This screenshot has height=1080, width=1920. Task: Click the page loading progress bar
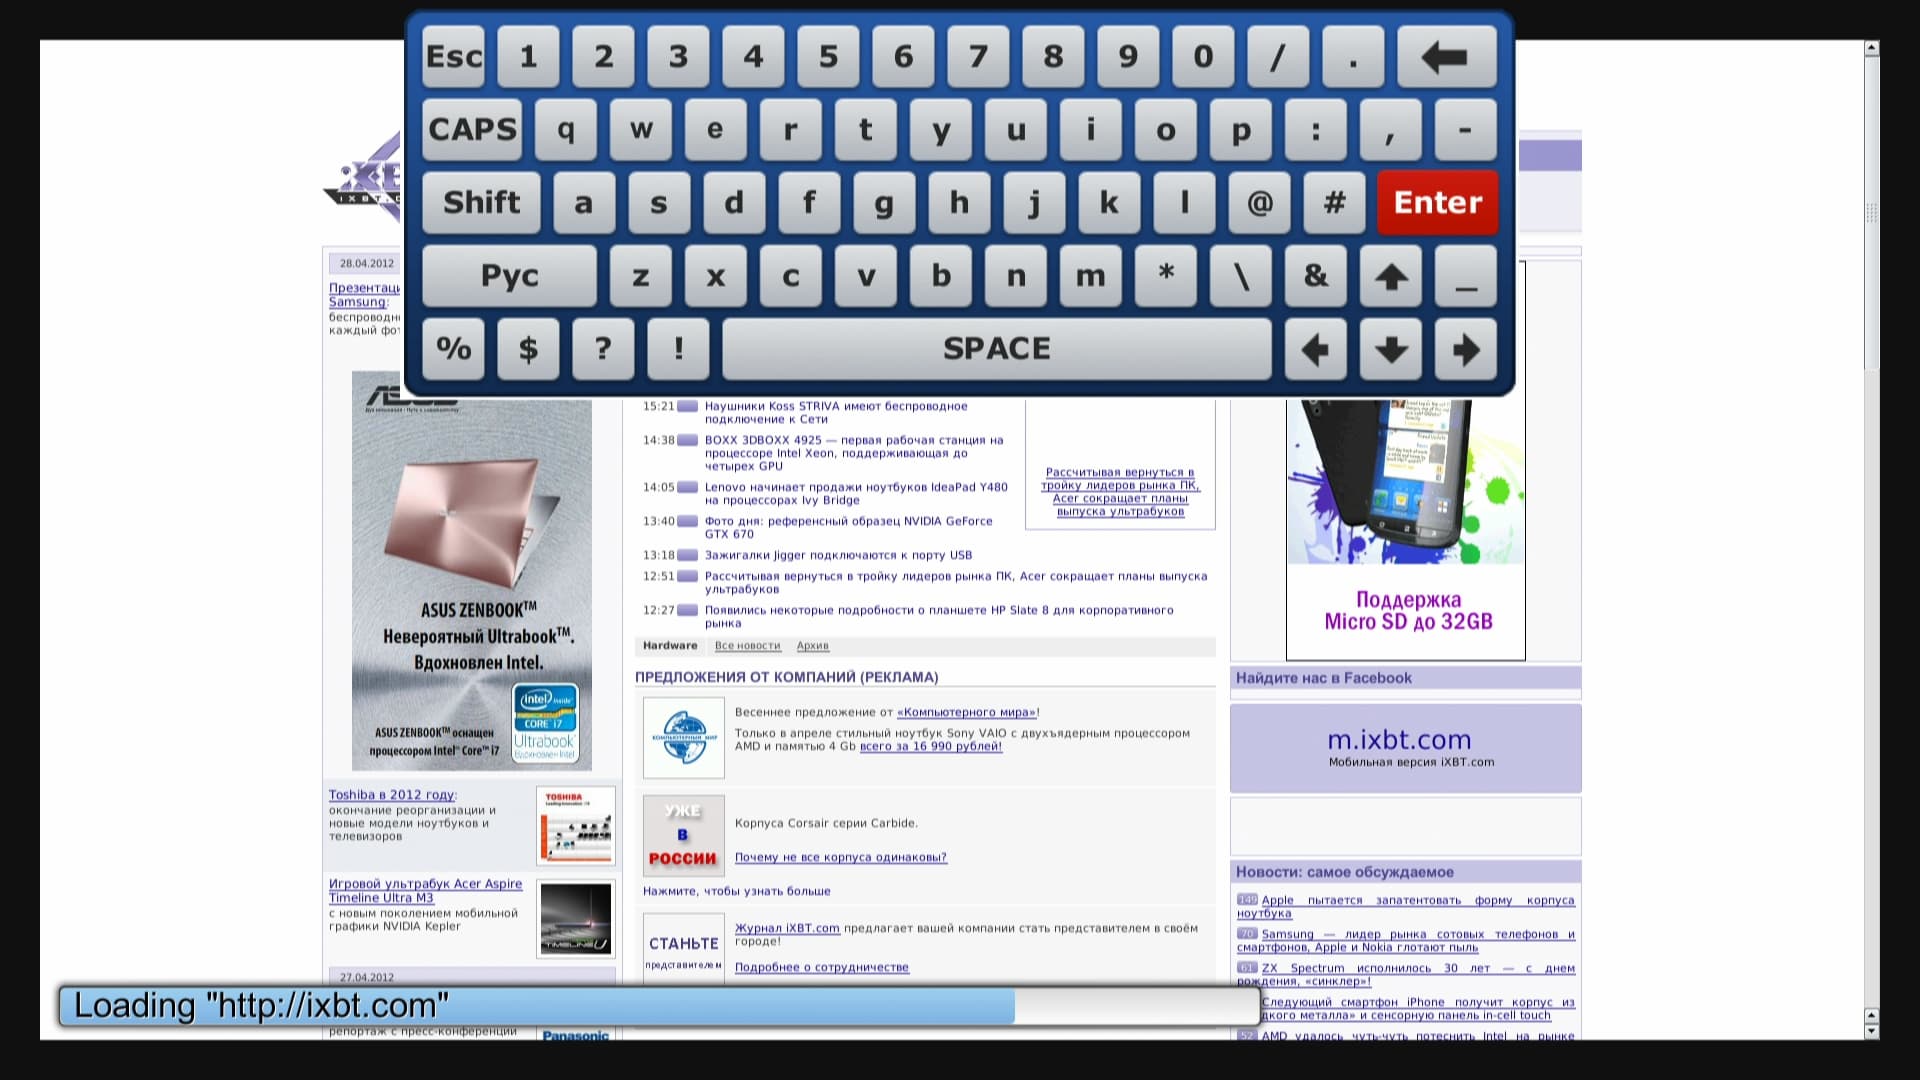pyautogui.click(x=658, y=1006)
